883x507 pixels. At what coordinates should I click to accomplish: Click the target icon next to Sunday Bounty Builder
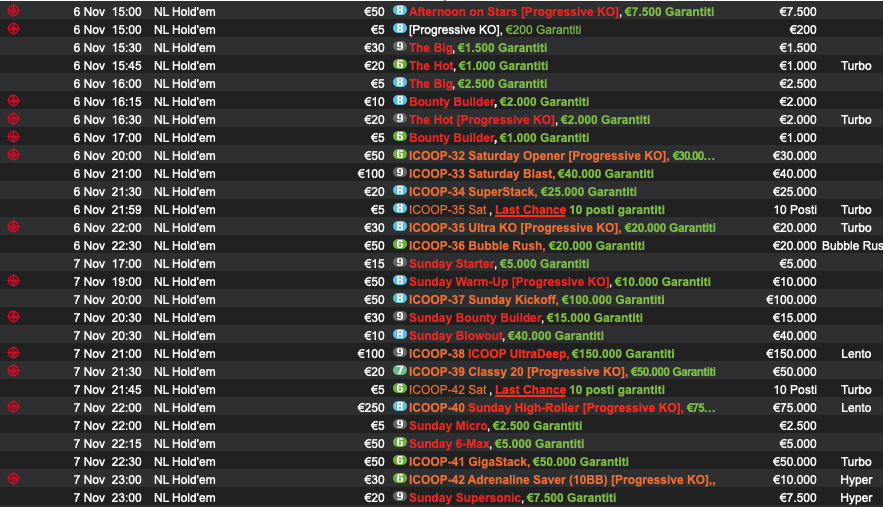(x=14, y=317)
